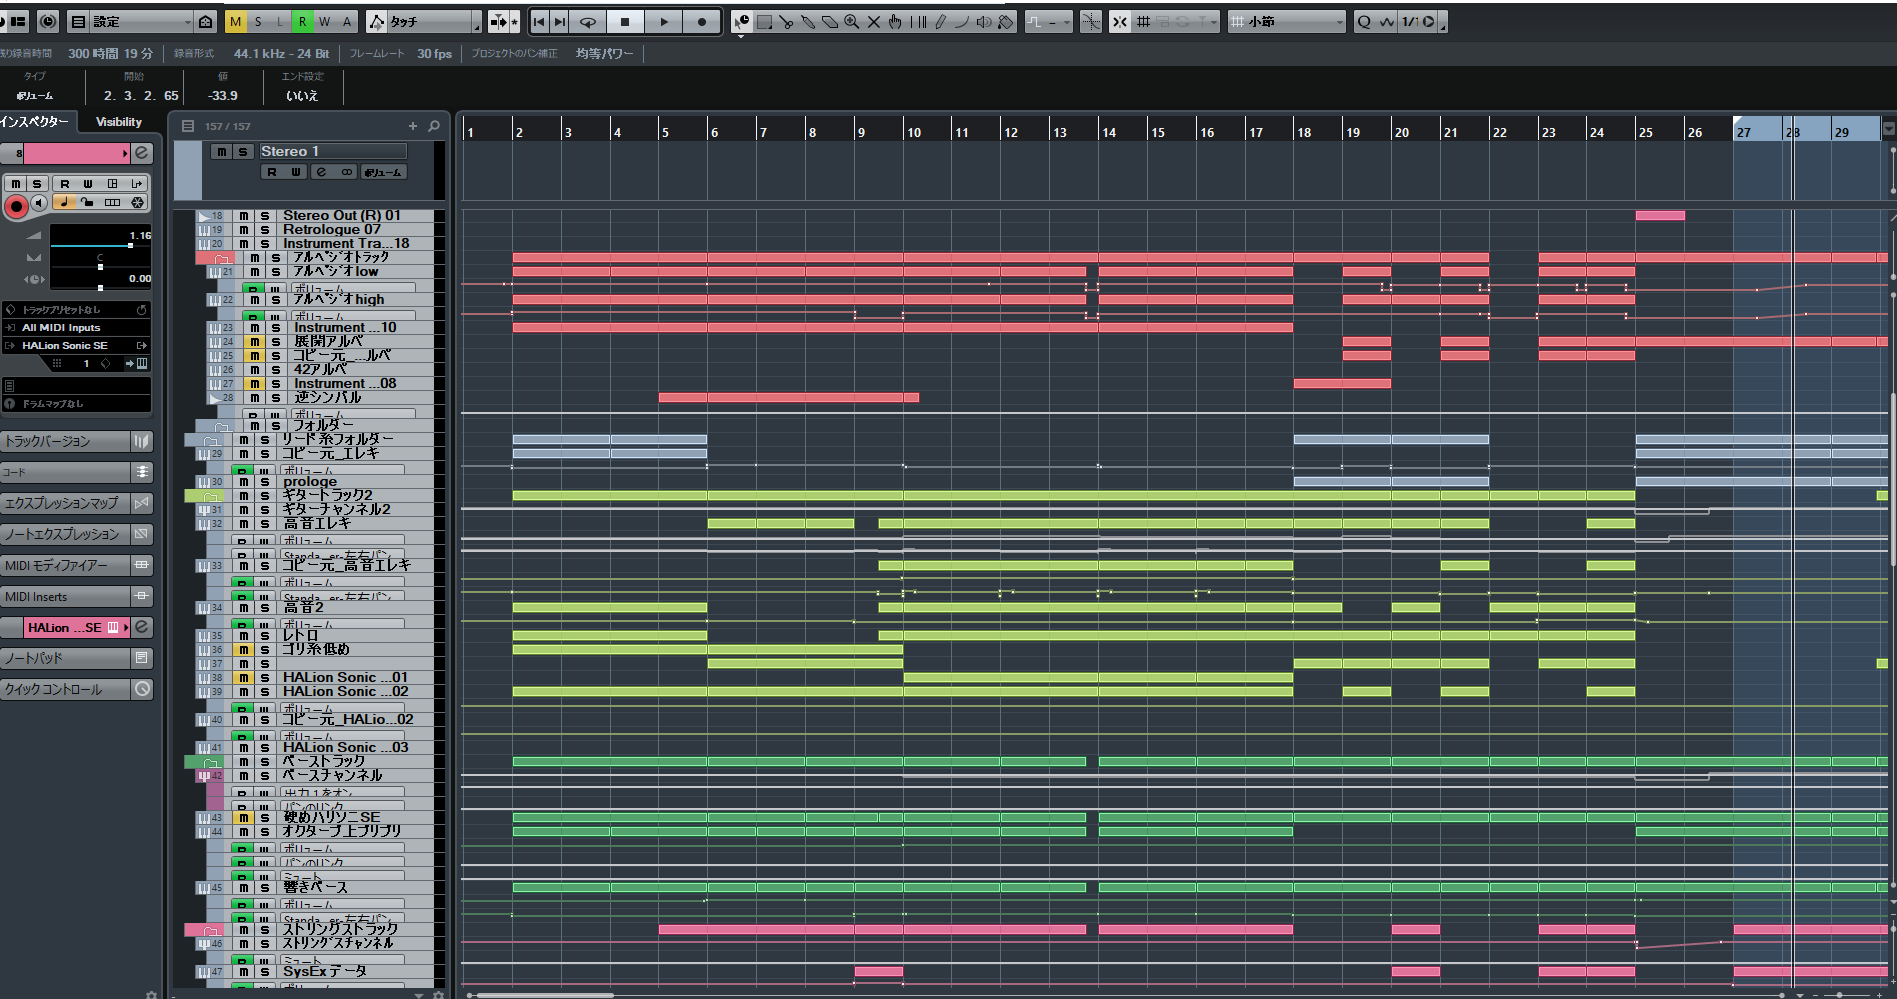
Task: Unmute the 展開アルペ track
Action: tap(254, 342)
